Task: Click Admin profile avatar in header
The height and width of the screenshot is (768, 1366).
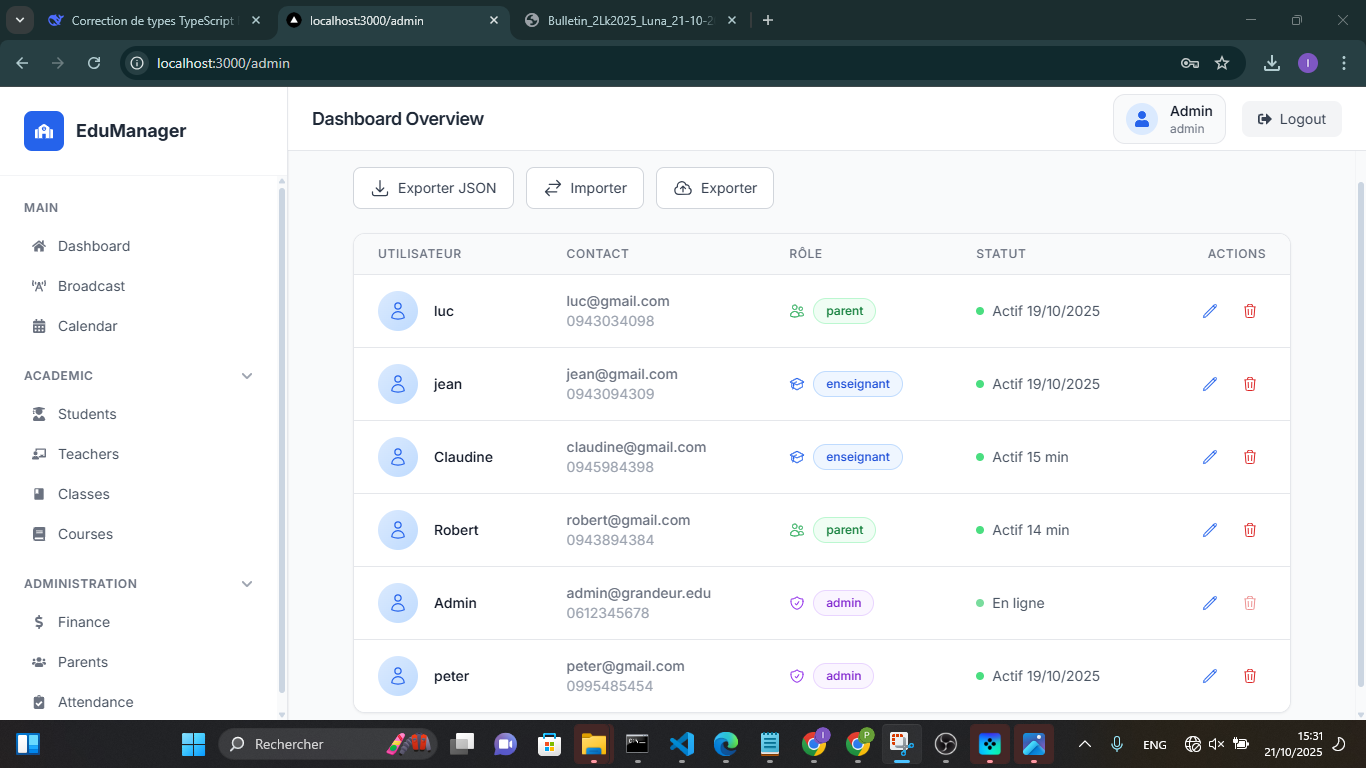Action: click(x=1142, y=119)
